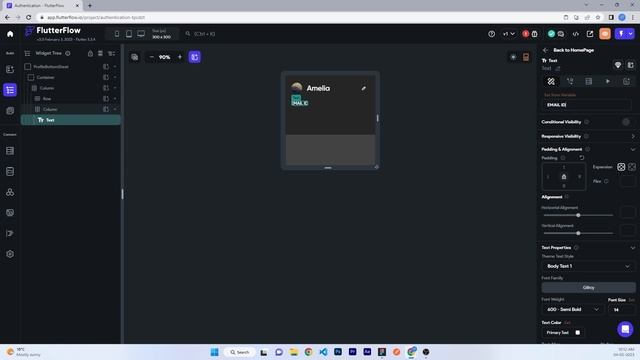
Task: Click the widget tree lock icon
Action: click(x=90, y=53)
